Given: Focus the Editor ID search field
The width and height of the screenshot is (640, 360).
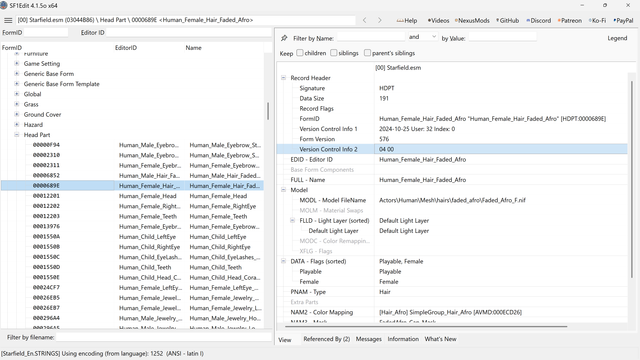Looking at the screenshot, I should click(189, 32).
